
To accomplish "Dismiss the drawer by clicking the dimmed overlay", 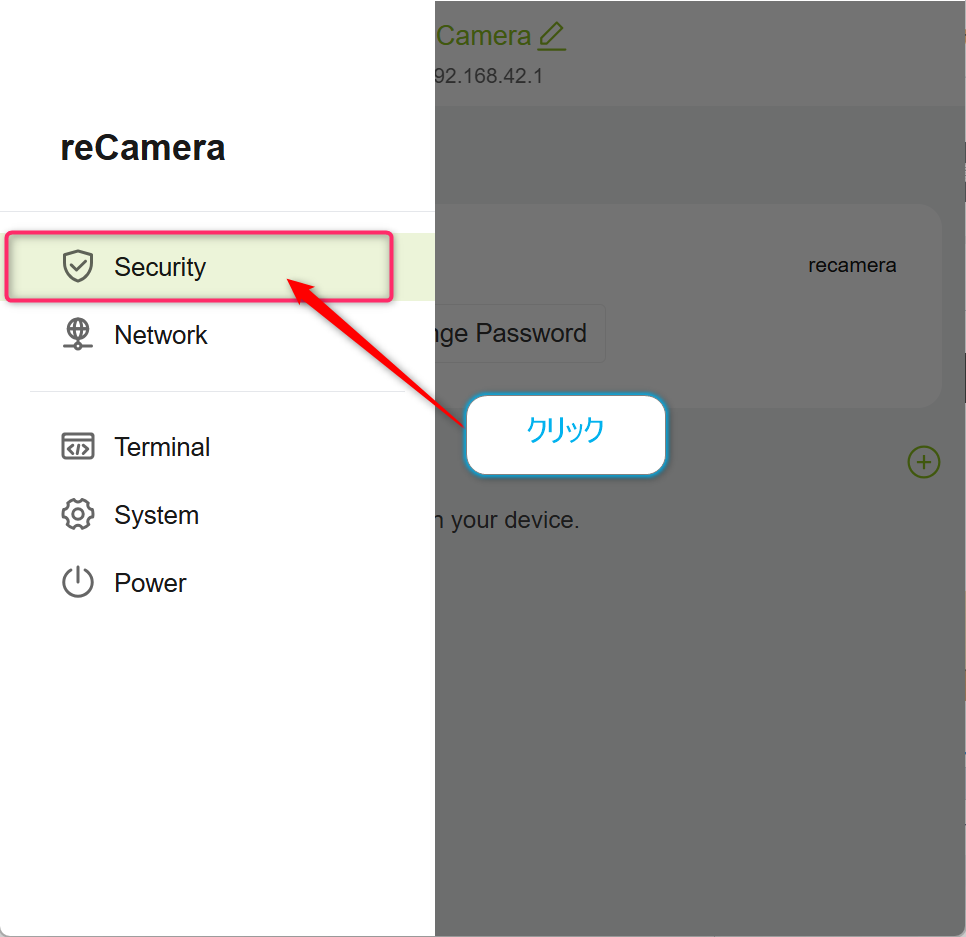I will point(700,708).
